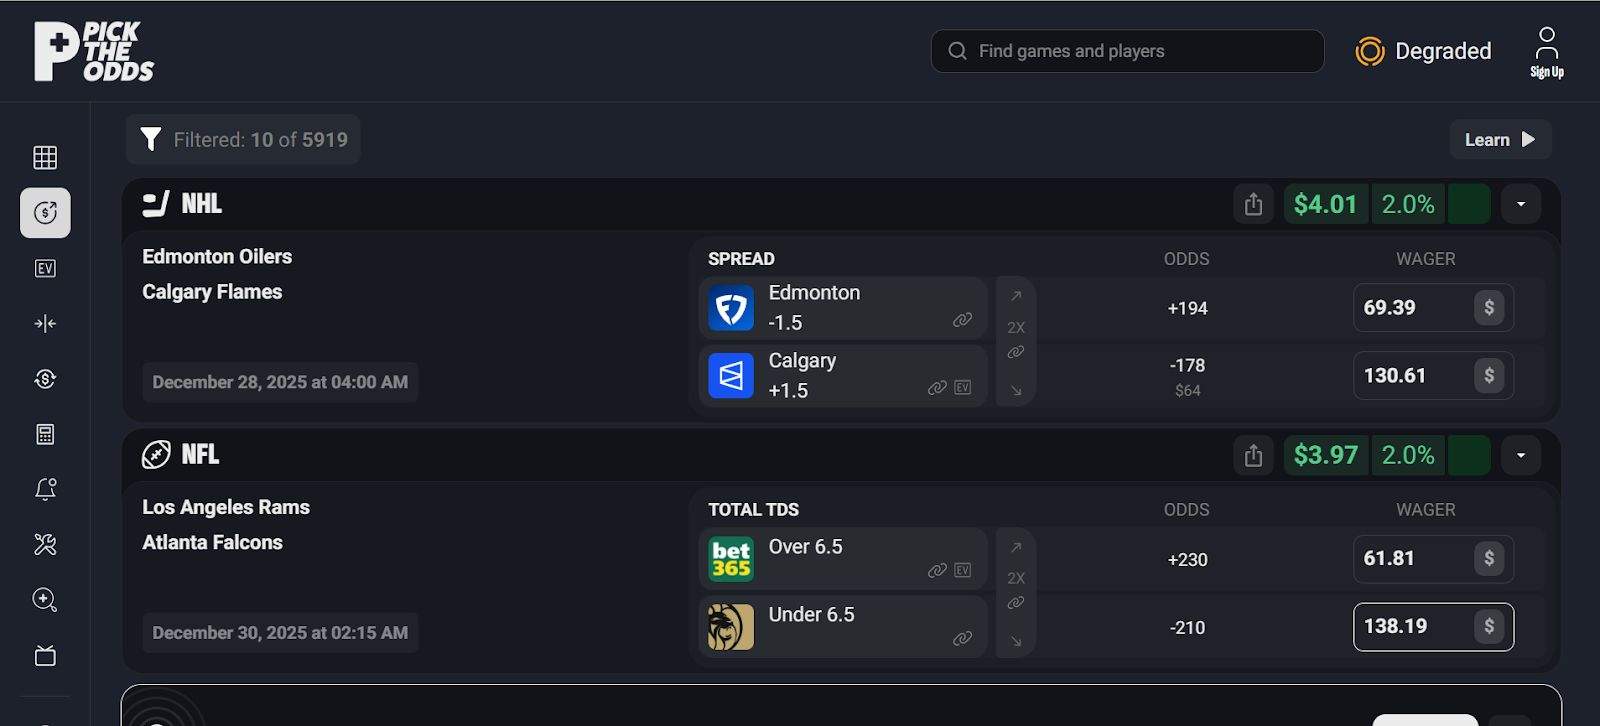Click the 2X multiplier in NHL row
This screenshot has height=726, width=1600.
pyautogui.click(x=1016, y=327)
